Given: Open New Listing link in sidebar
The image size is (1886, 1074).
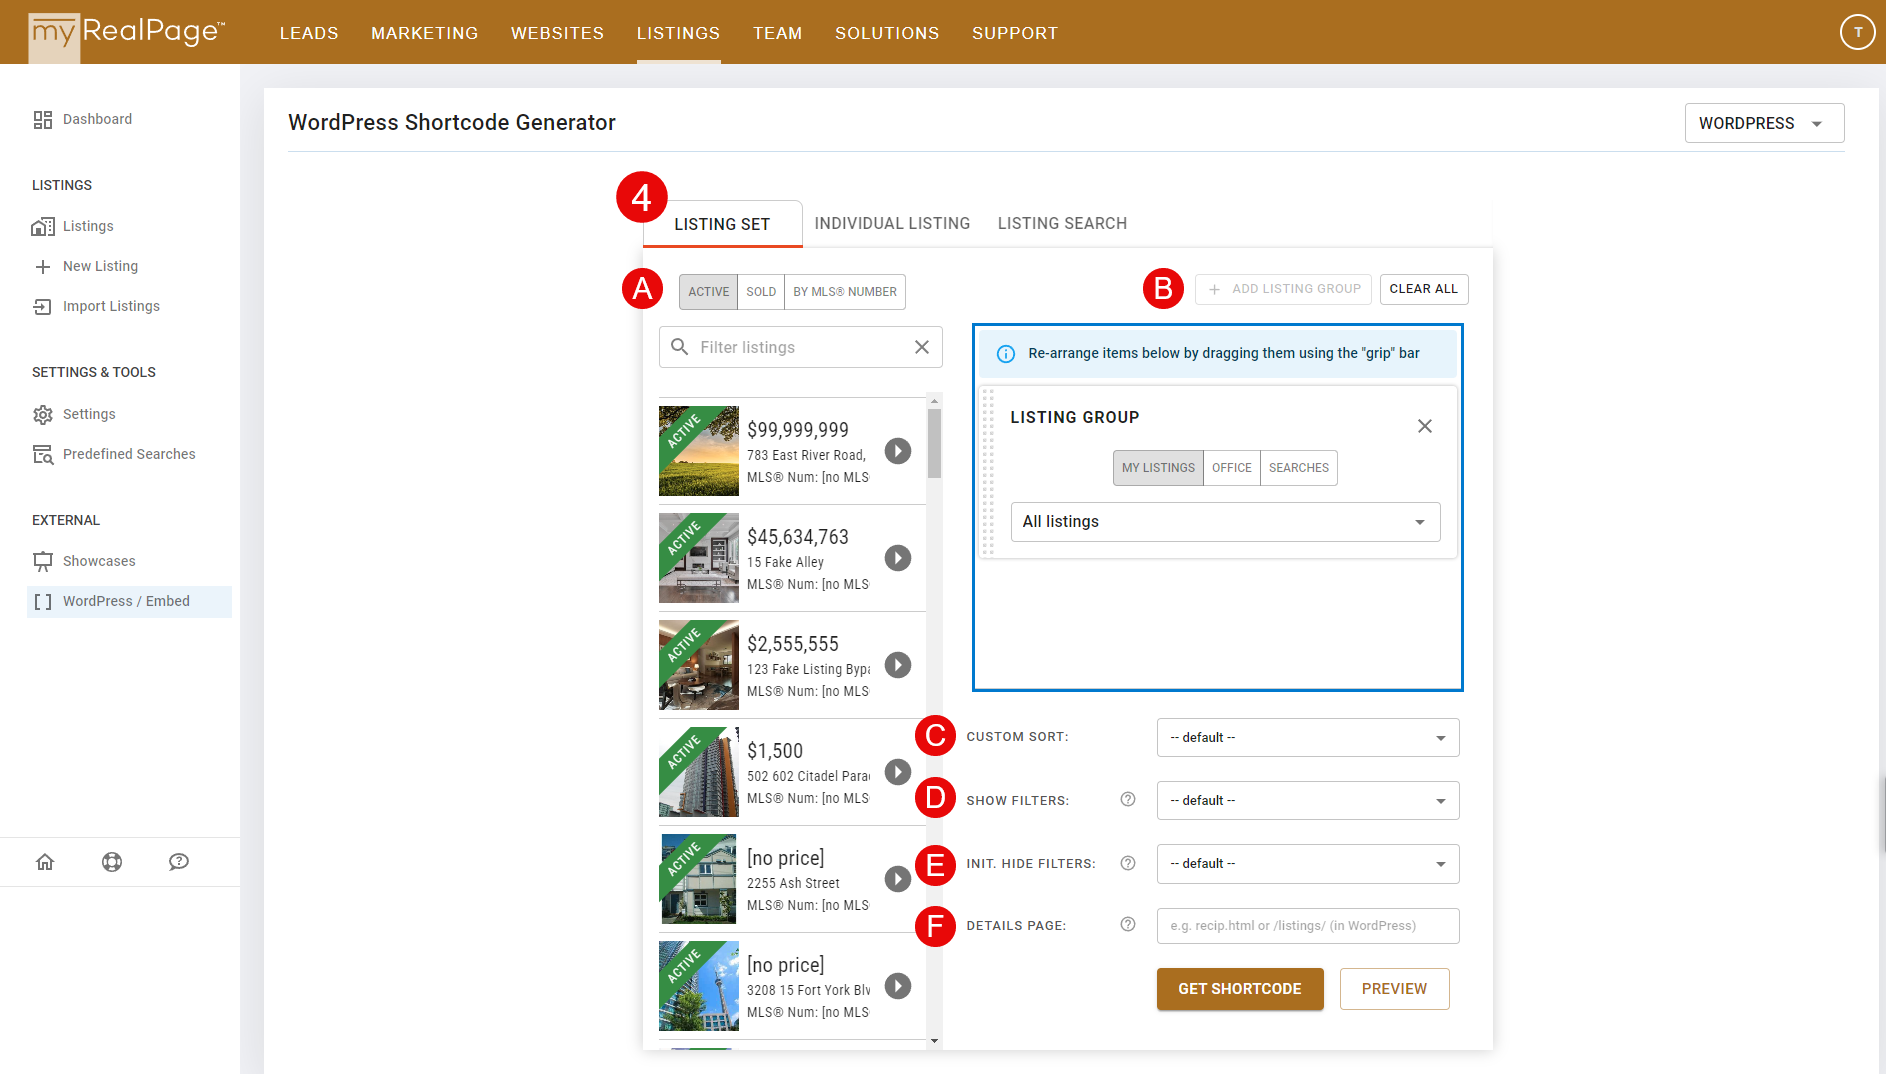Looking at the screenshot, I should coord(101,267).
